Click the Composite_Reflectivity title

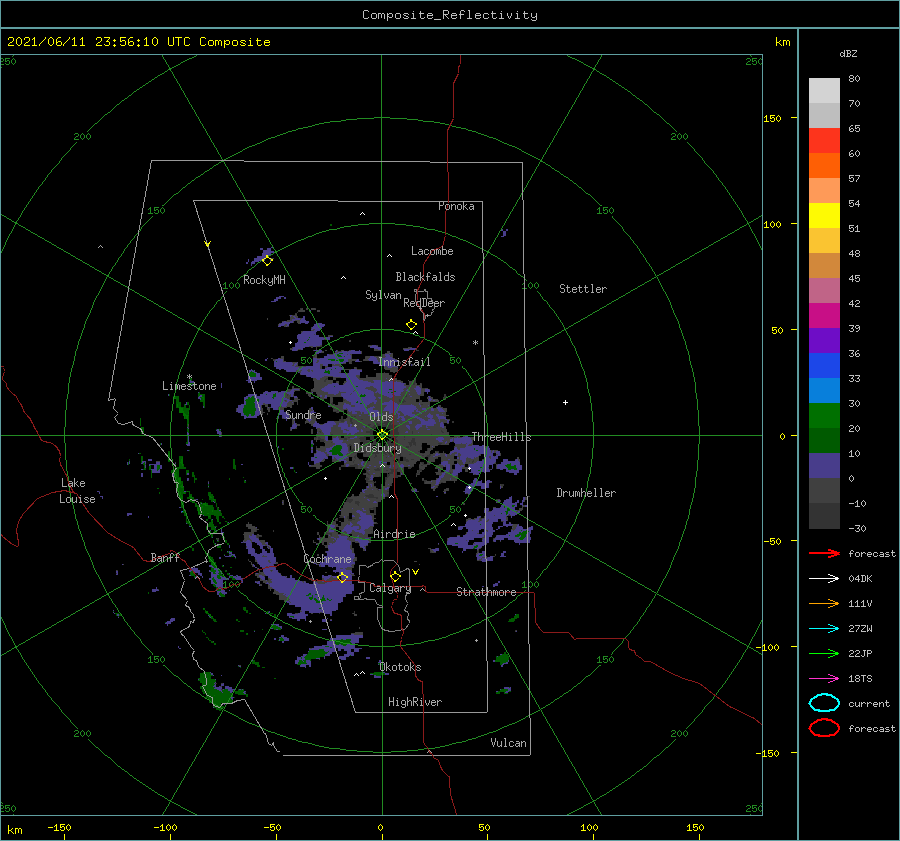click(450, 15)
